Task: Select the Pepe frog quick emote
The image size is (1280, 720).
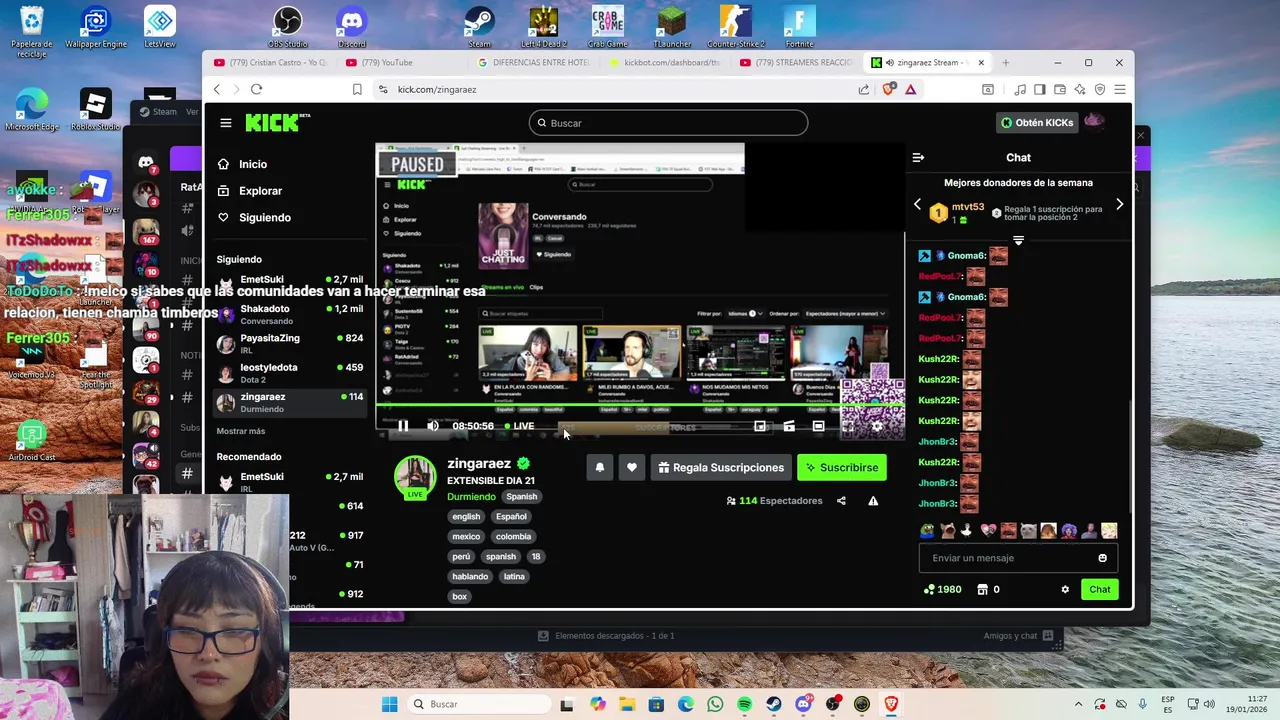Action: tap(928, 531)
